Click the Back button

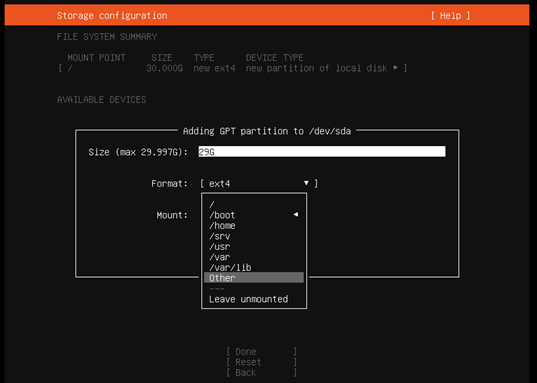click(261, 373)
